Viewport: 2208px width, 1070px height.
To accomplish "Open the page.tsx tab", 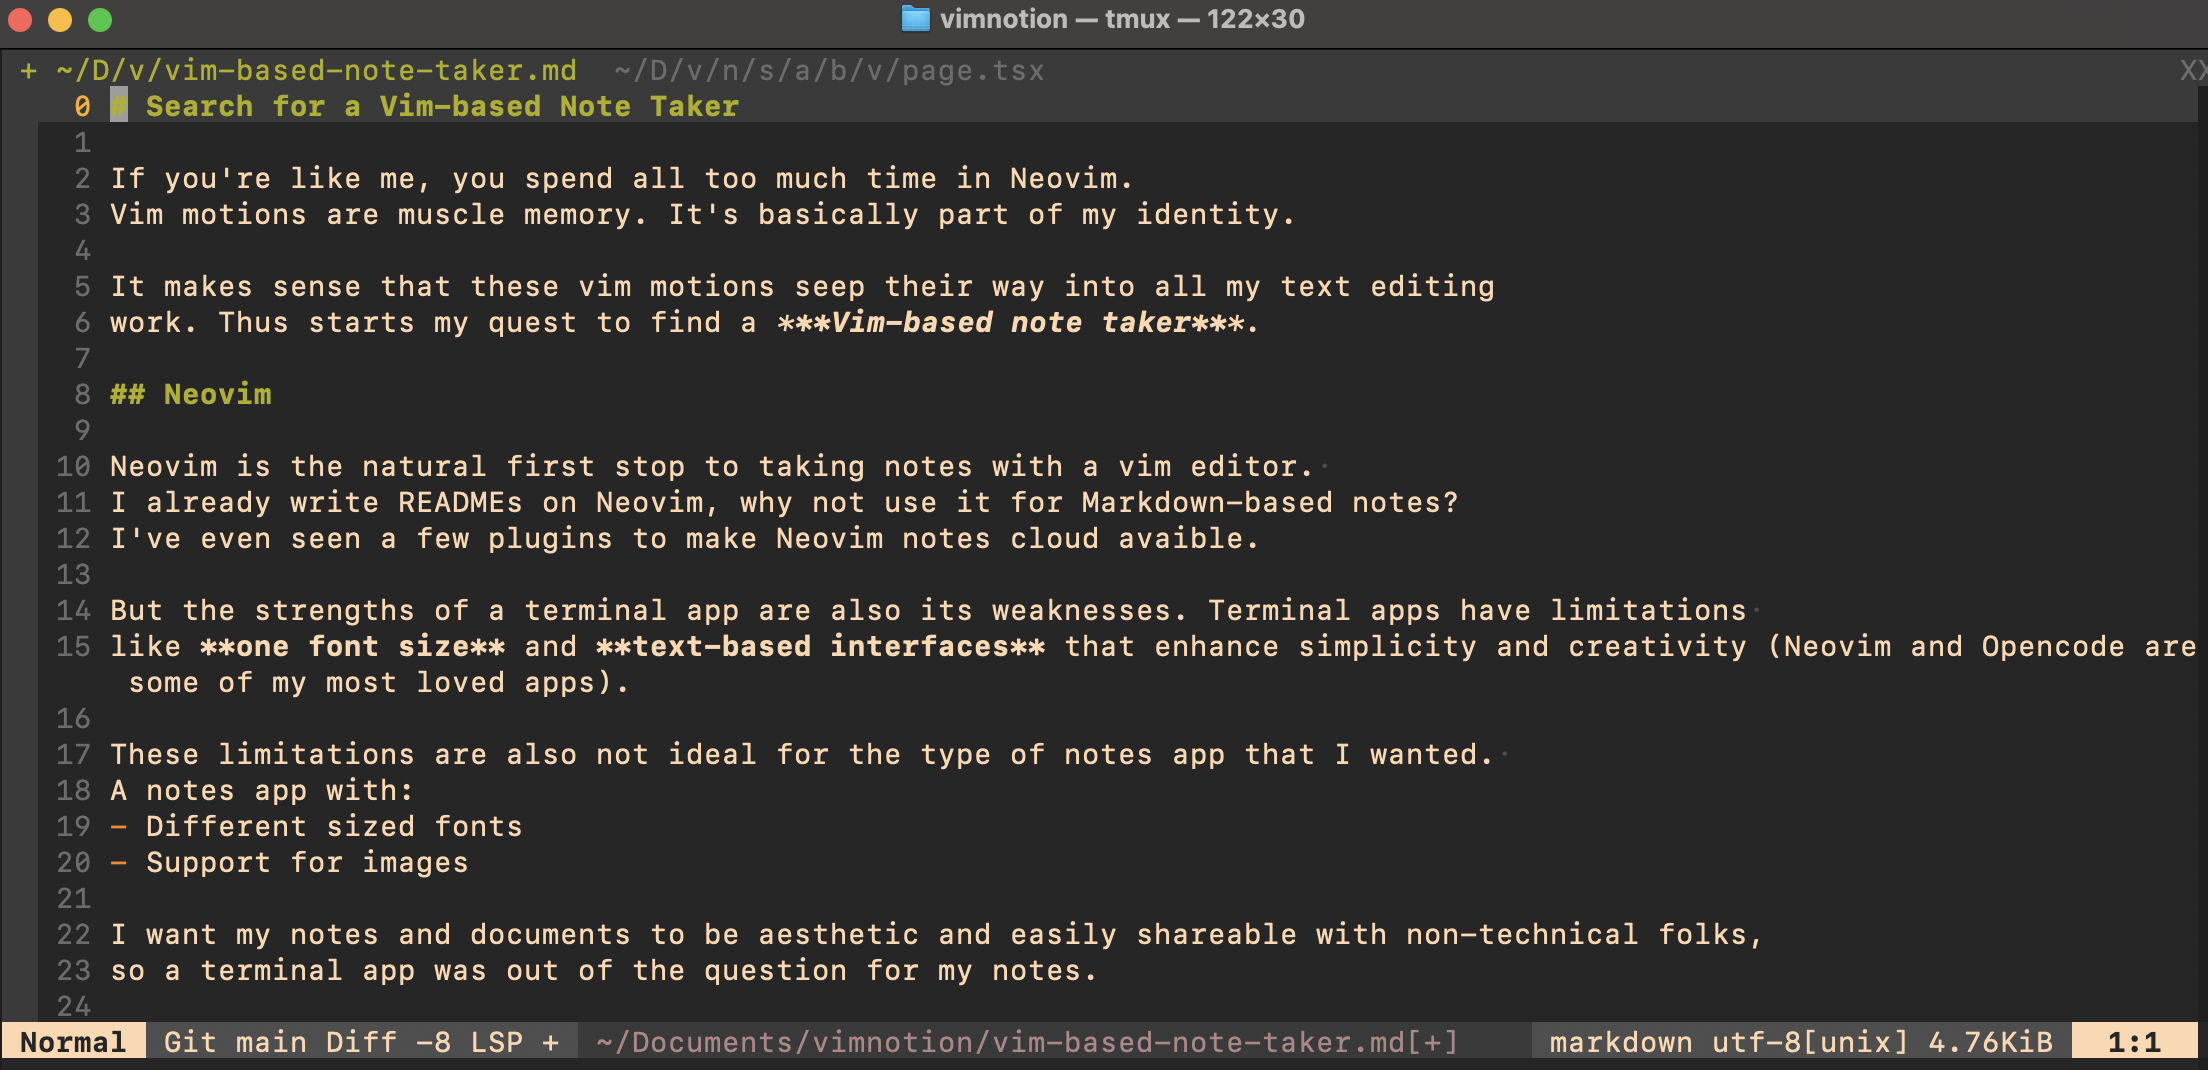I will click(x=829, y=71).
